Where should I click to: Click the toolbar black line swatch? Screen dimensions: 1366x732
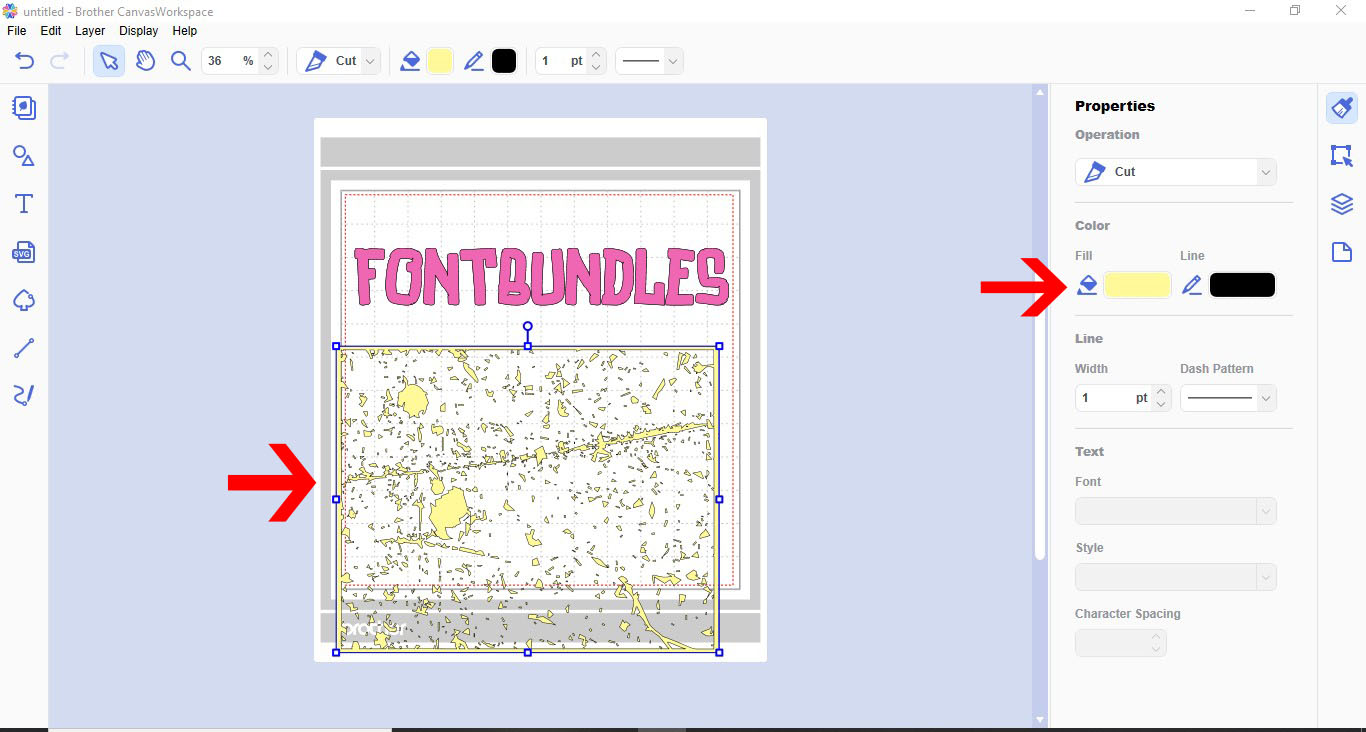(504, 61)
